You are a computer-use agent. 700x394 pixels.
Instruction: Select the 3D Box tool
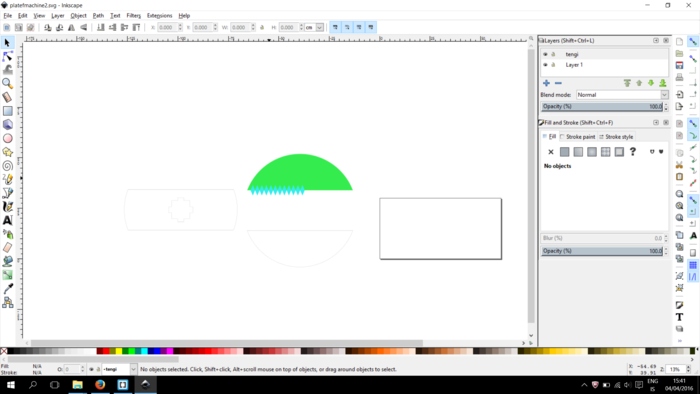pos(7,124)
